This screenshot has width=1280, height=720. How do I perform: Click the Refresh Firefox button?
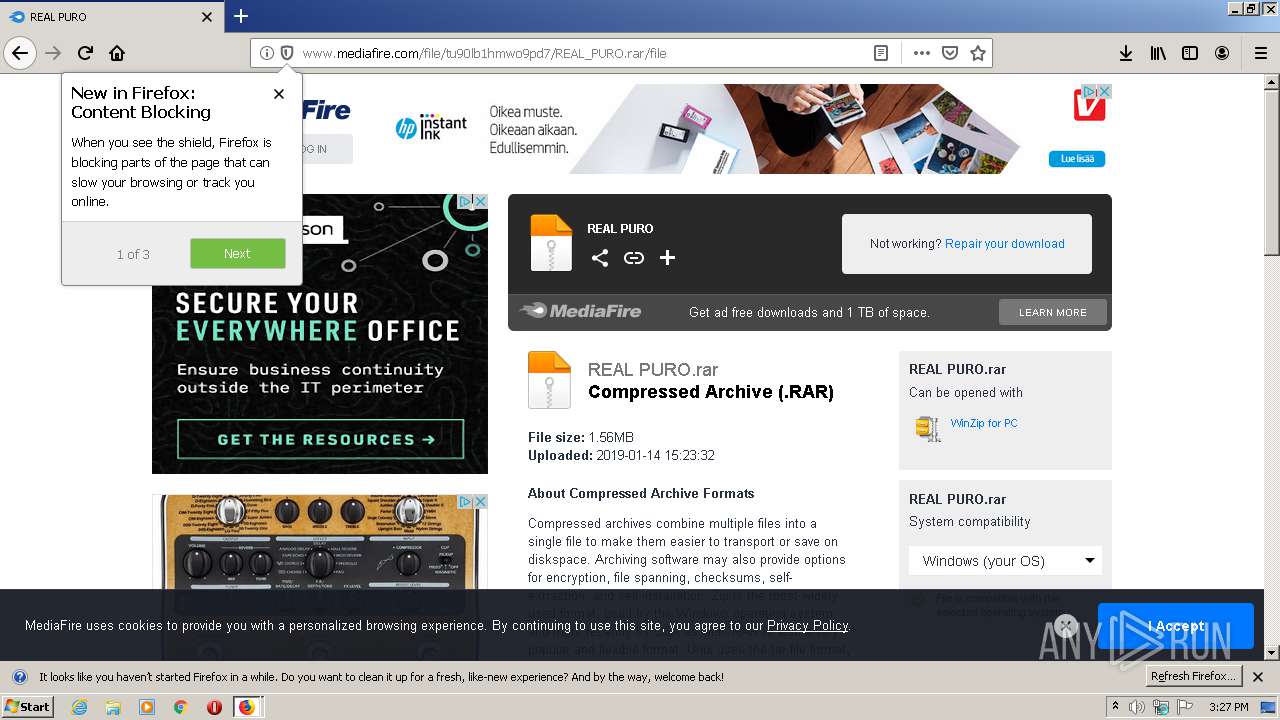tap(1193, 676)
